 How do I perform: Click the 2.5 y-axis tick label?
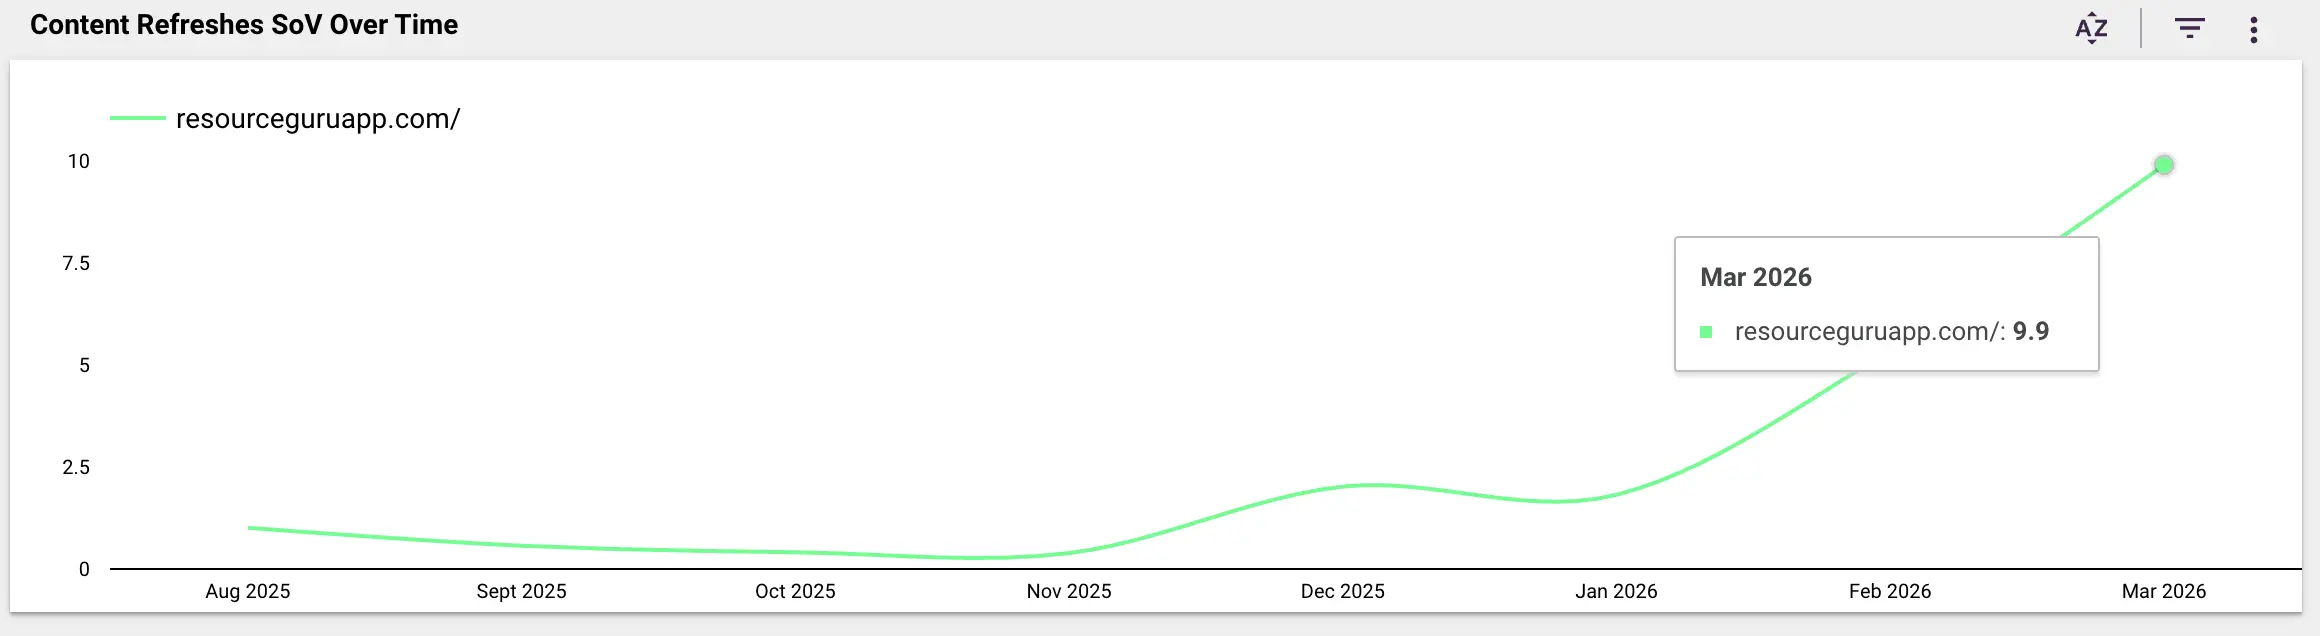point(76,467)
